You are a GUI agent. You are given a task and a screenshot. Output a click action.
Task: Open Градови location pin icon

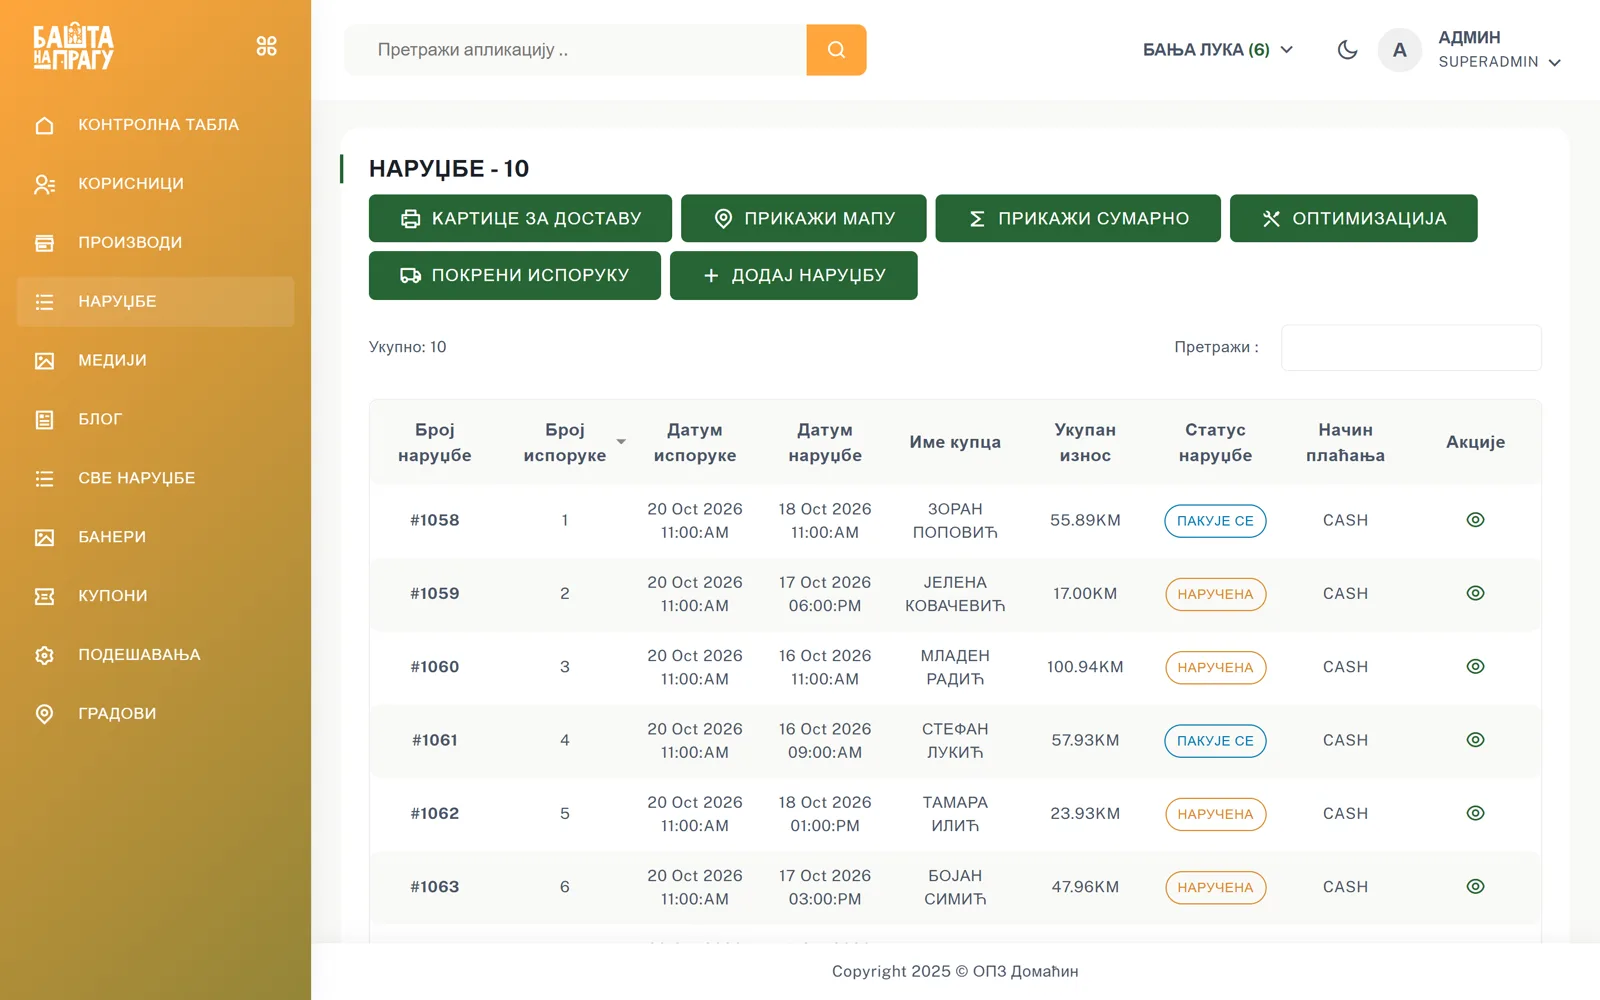click(44, 714)
